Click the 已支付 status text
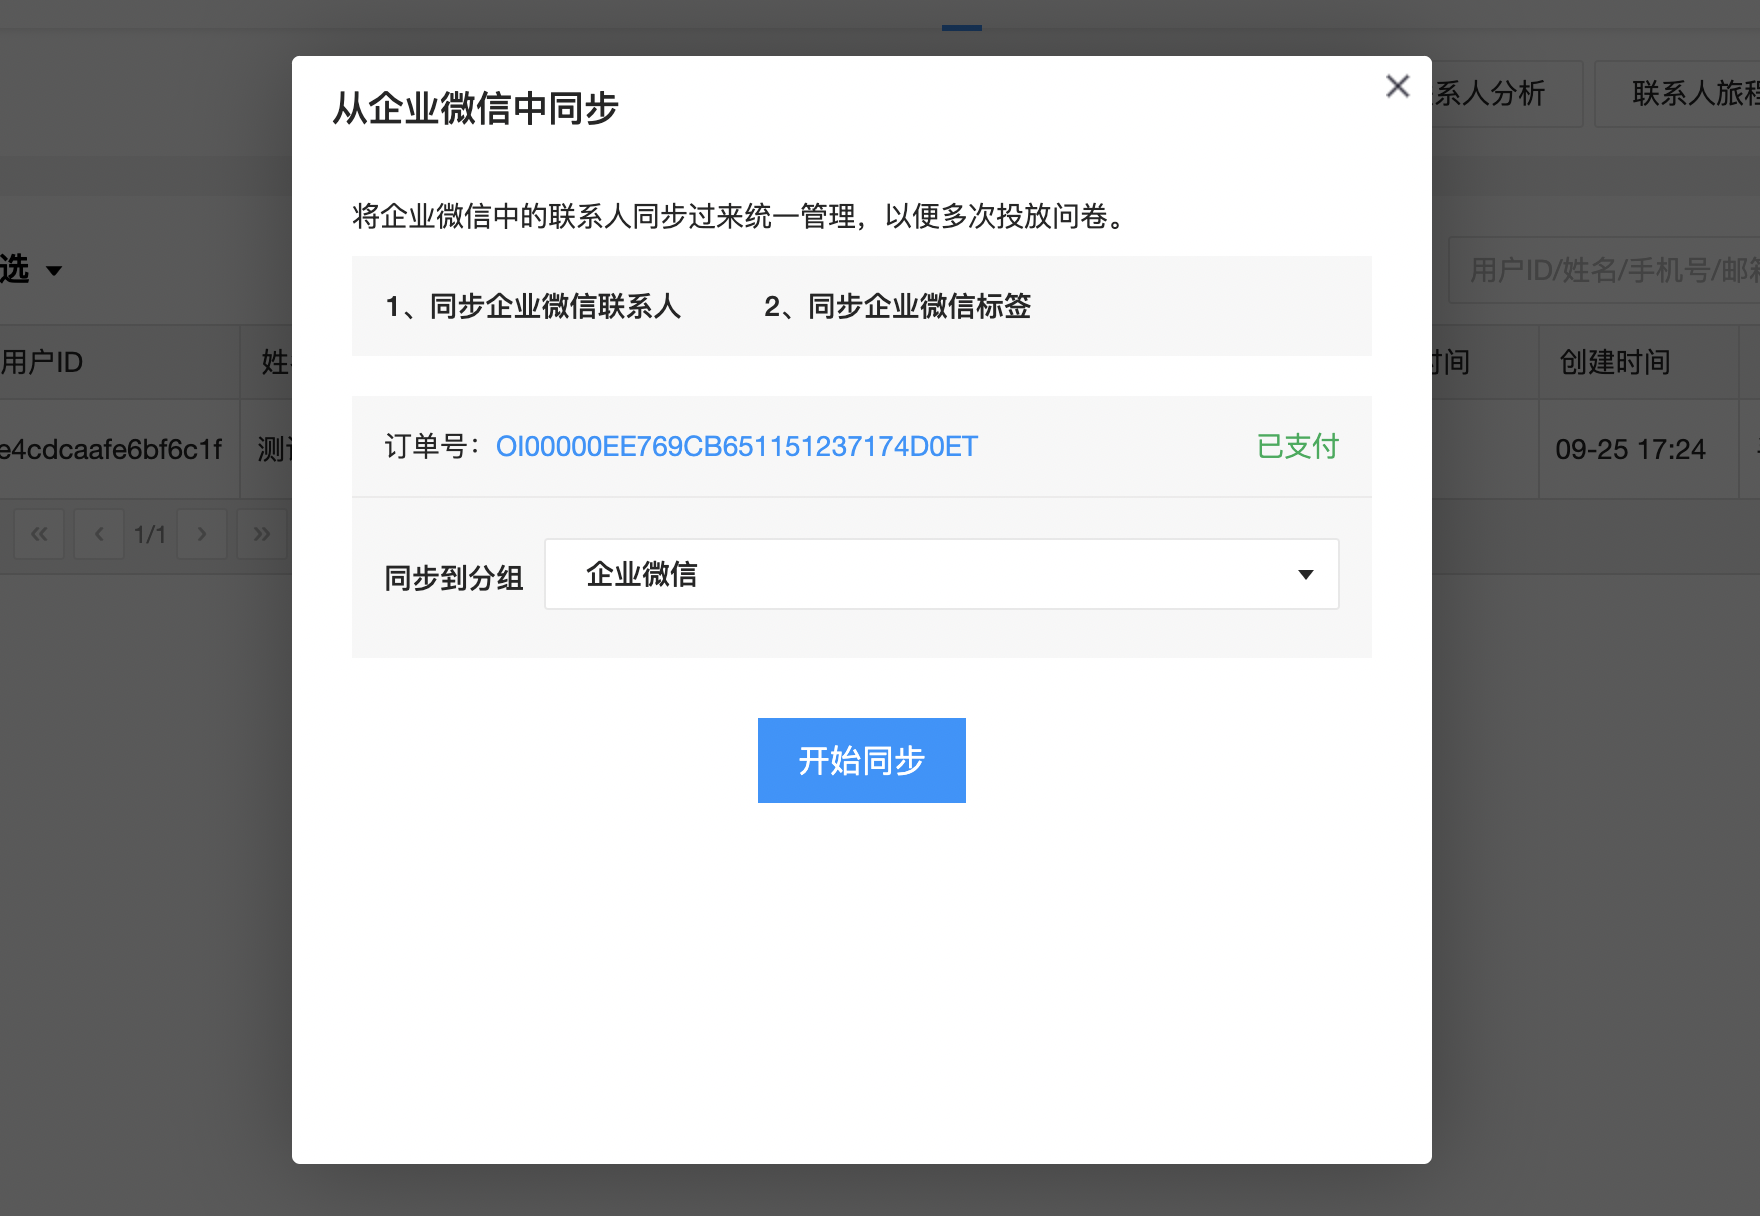The image size is (1760, 1216). (x=1297, y=446)
